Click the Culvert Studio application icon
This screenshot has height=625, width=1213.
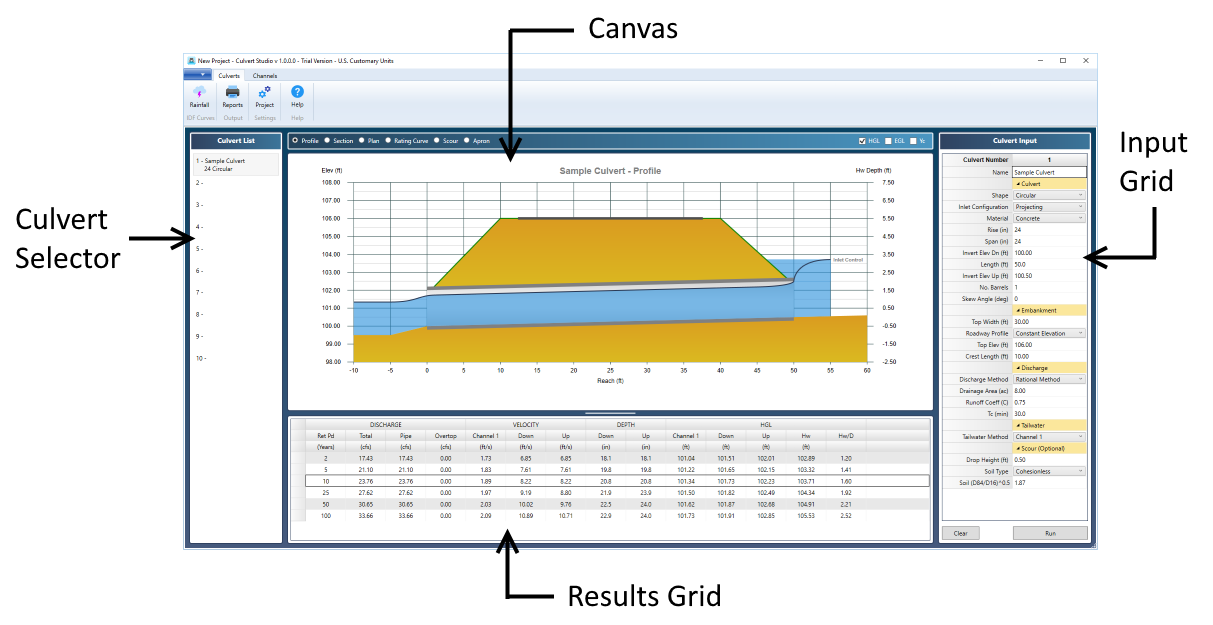coord(191,60)
